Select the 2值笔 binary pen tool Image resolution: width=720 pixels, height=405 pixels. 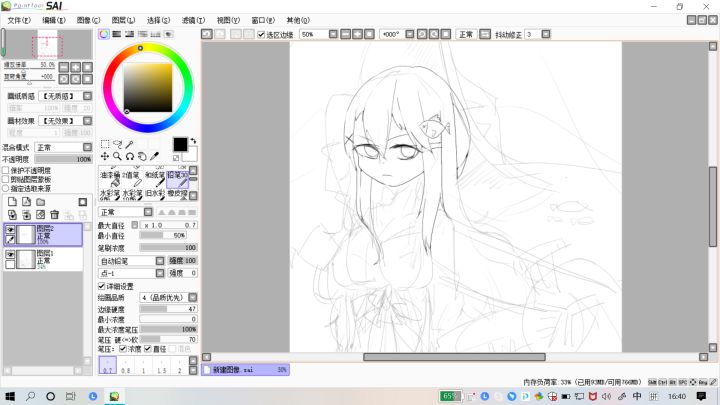(x=133, y=178)
